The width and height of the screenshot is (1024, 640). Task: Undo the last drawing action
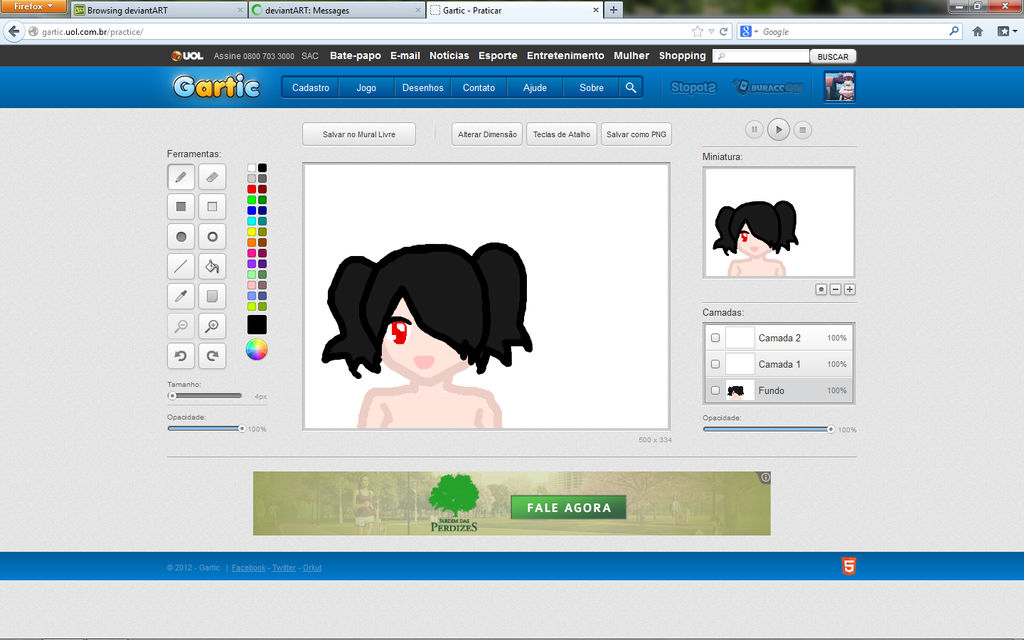(x=181, y=356)
